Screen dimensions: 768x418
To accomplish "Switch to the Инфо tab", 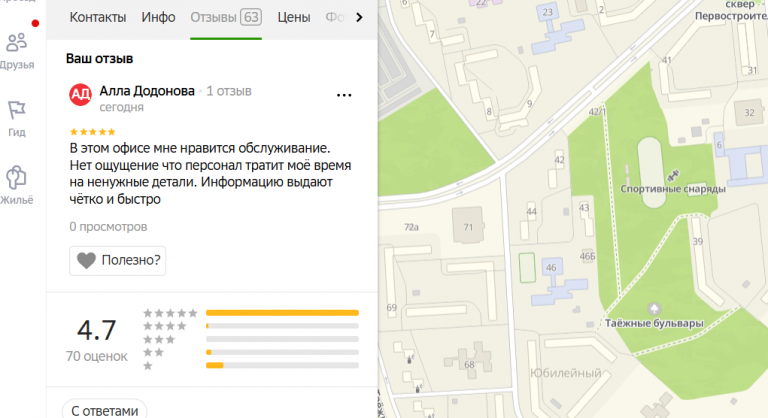I will [158, 18].
